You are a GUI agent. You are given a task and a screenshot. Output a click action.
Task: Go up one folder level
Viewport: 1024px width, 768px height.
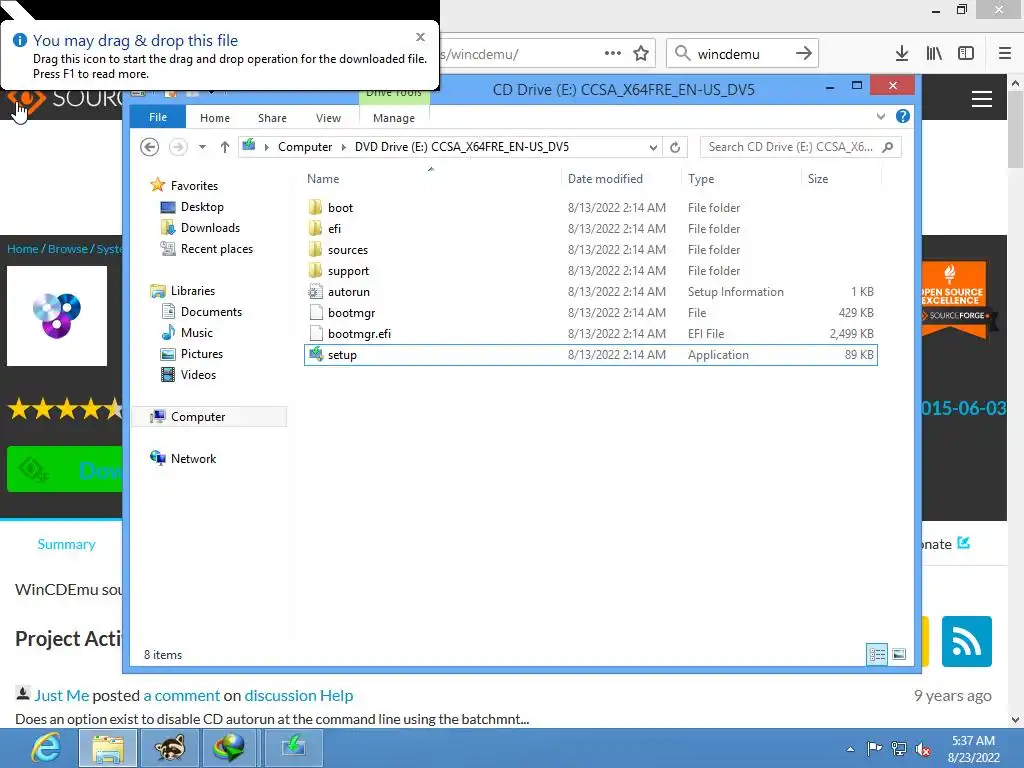pyautogui.click(x=225, y=147)
